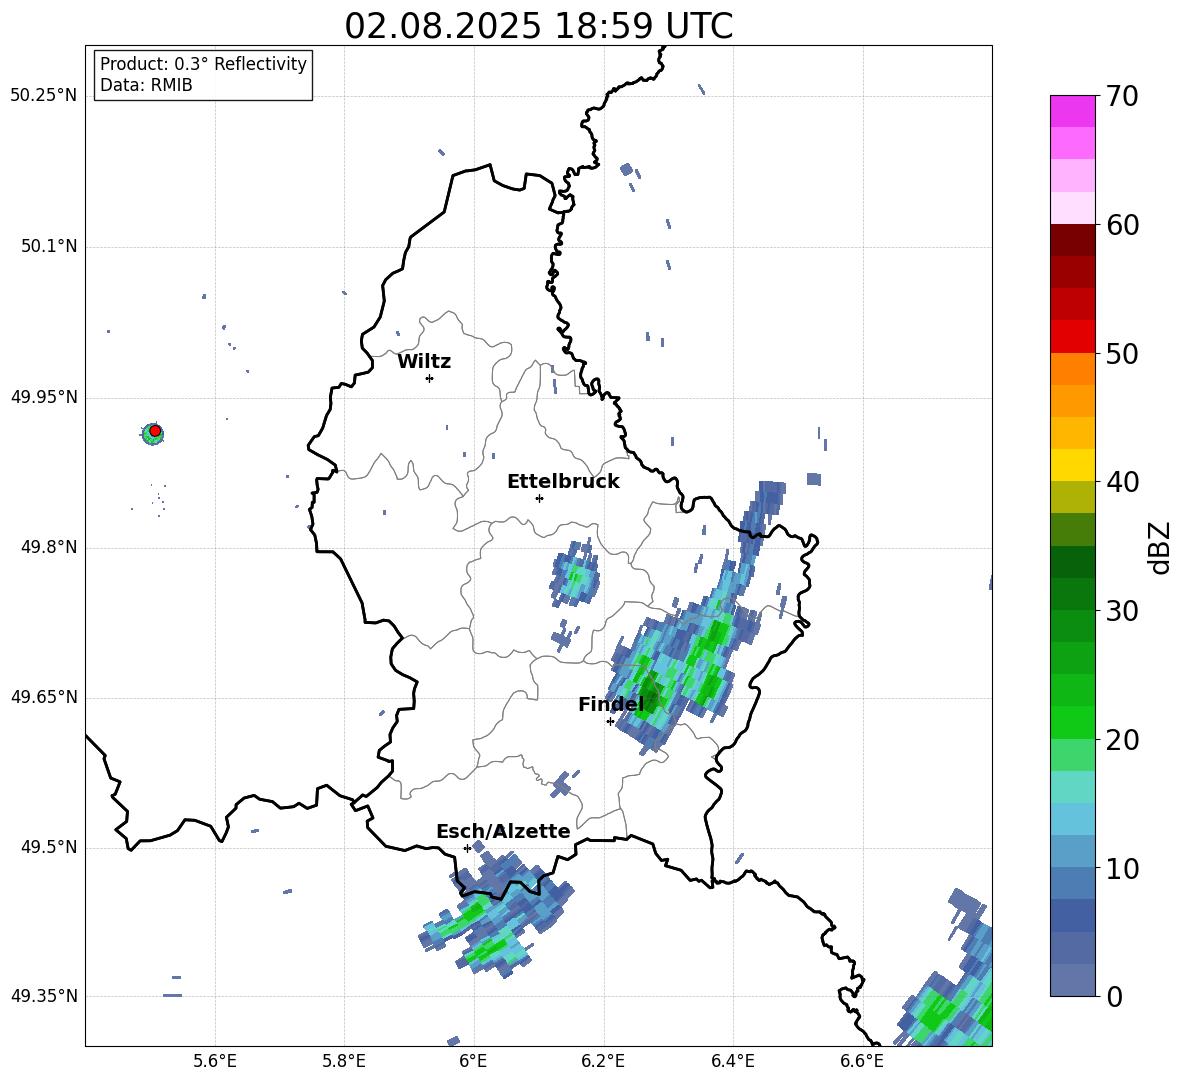
Task: Click the Esch/Alzette cross marker
Action: click(467, 848)
